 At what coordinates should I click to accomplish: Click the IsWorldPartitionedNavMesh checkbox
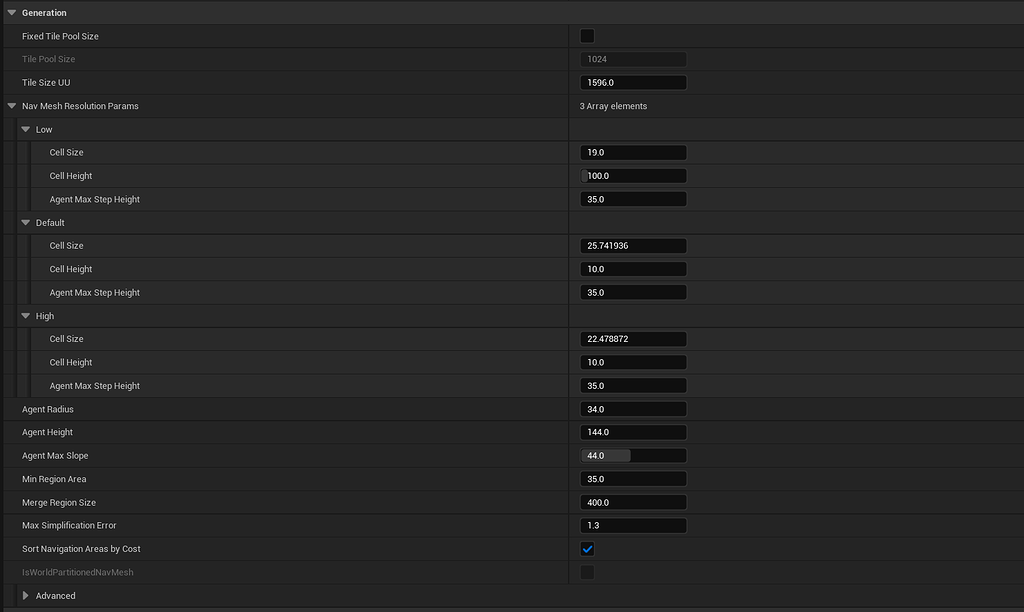tap(587, 572)
